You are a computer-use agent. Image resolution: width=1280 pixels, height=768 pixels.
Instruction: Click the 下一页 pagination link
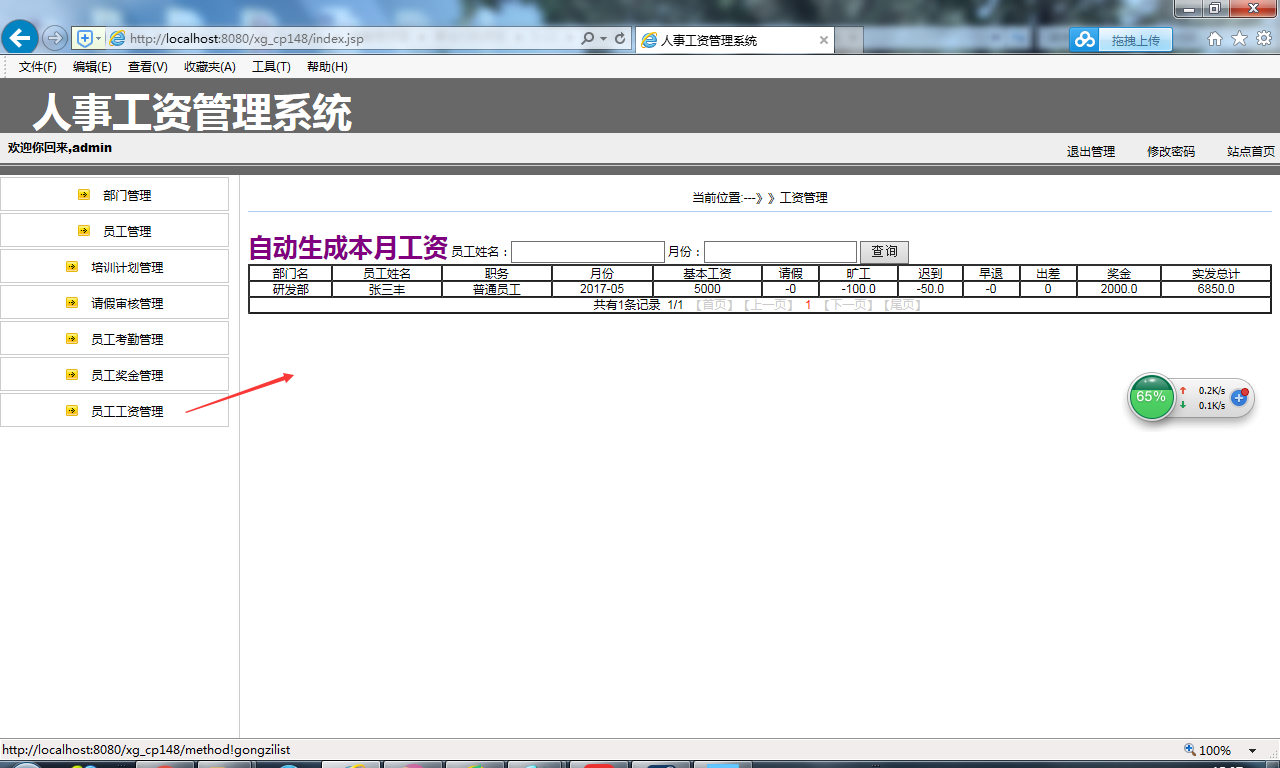click(850, 305)
